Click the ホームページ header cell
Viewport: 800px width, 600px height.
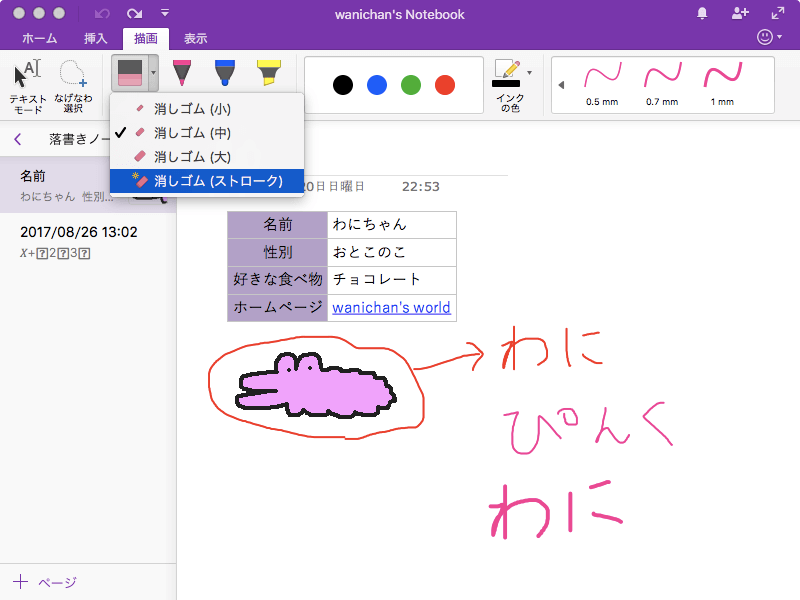(278, 307)
